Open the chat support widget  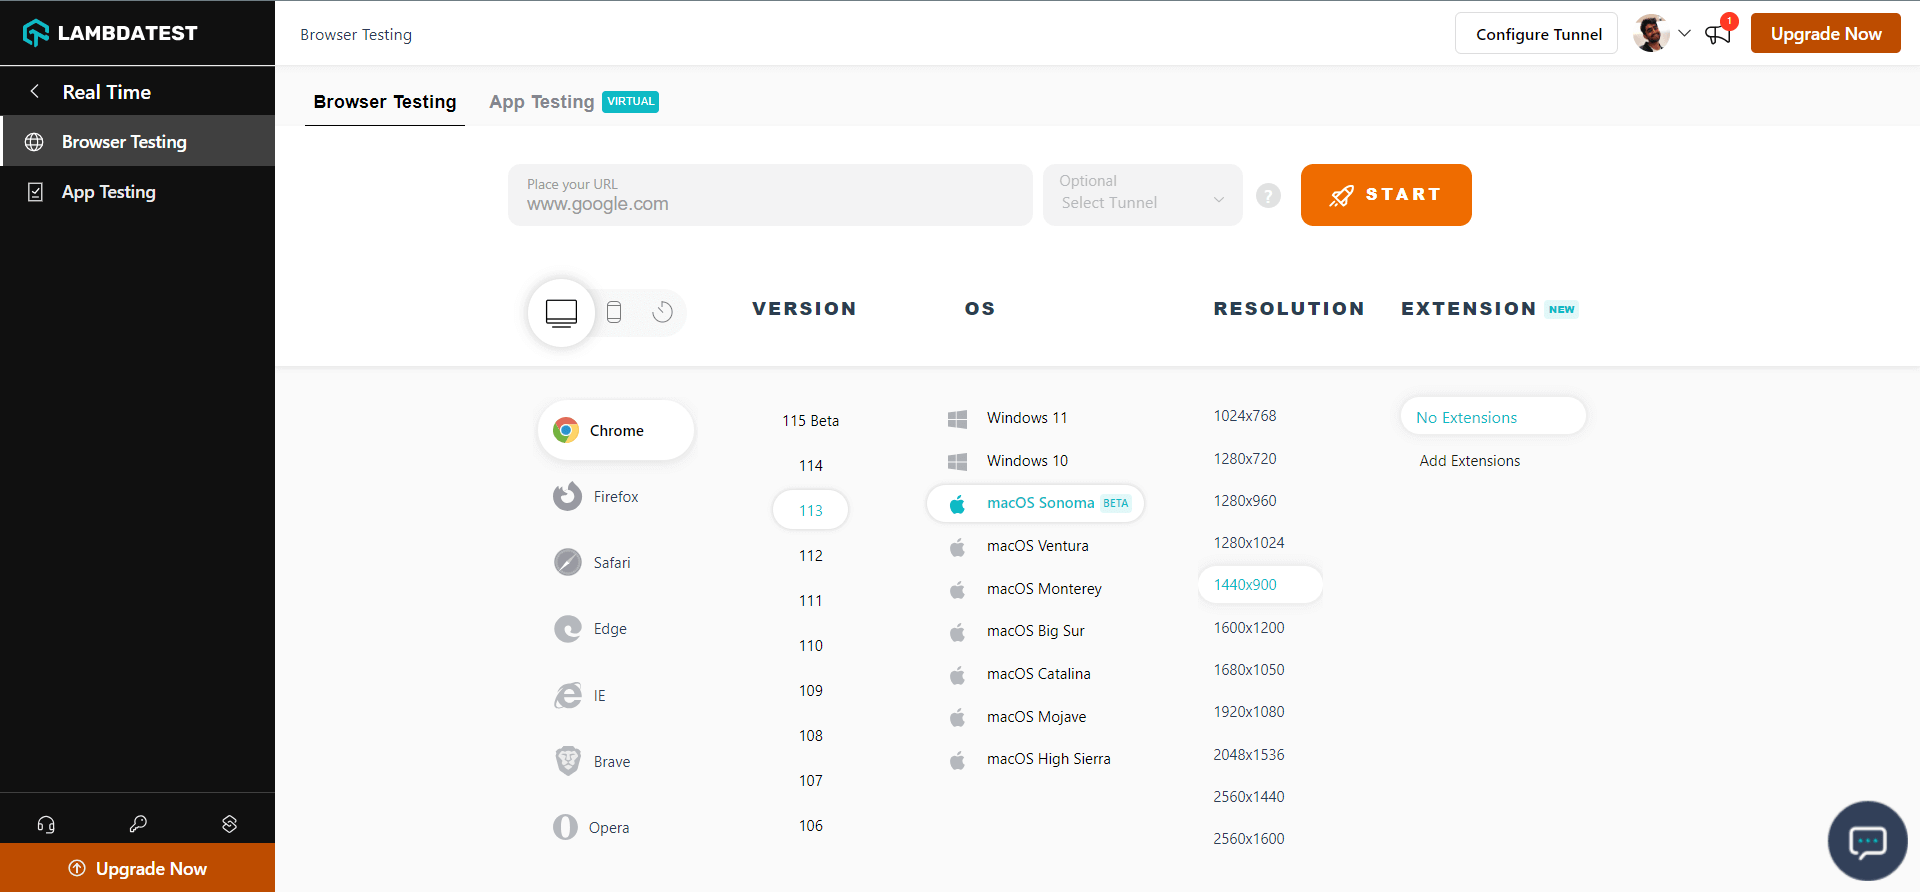pyautogui.click(x=1867, y=841)
